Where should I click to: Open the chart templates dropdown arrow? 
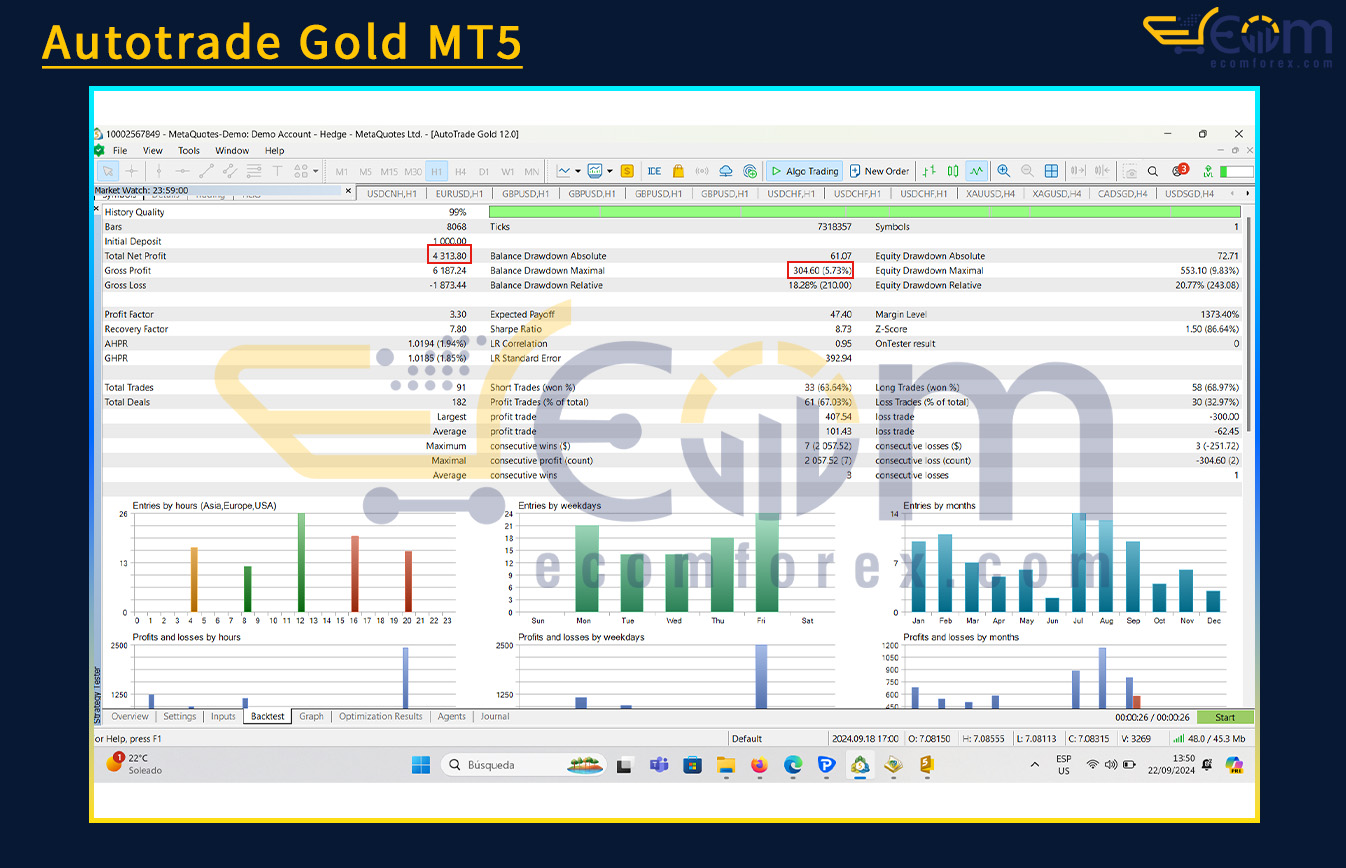tap(610, 171)
